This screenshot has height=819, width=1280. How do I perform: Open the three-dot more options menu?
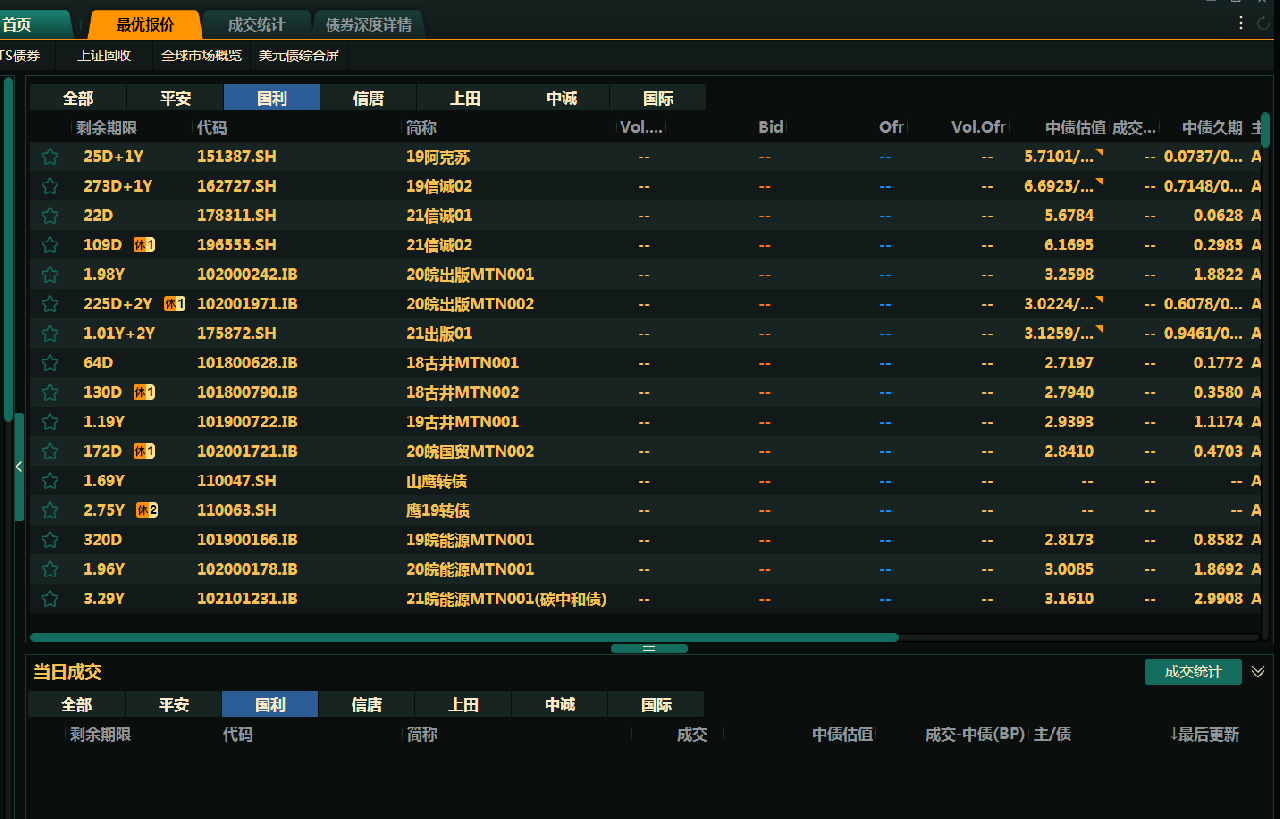point(1241,24)
